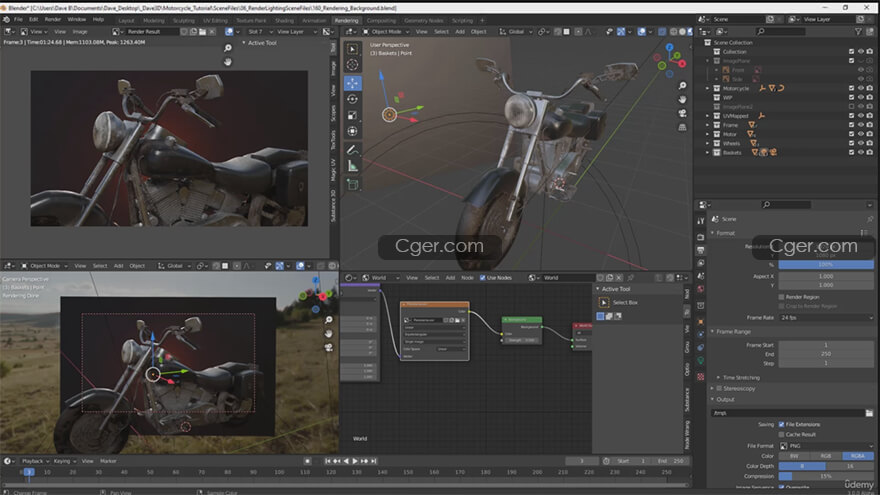Expand the Baskets collection in outliner
880x495 pixels.
click(708, 152)
